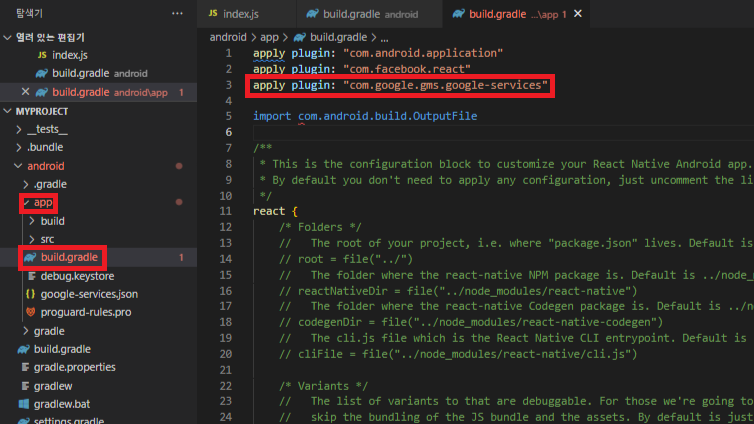Click the android breadcrumb segment
The width and height of the screenshot is (754, 424).
click(x=228, y=37)
